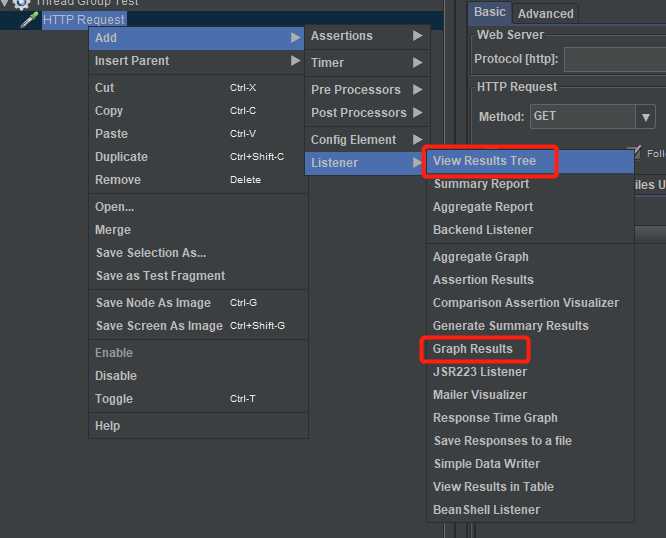Expand the Timer submenu arrow

pos(417,62)
